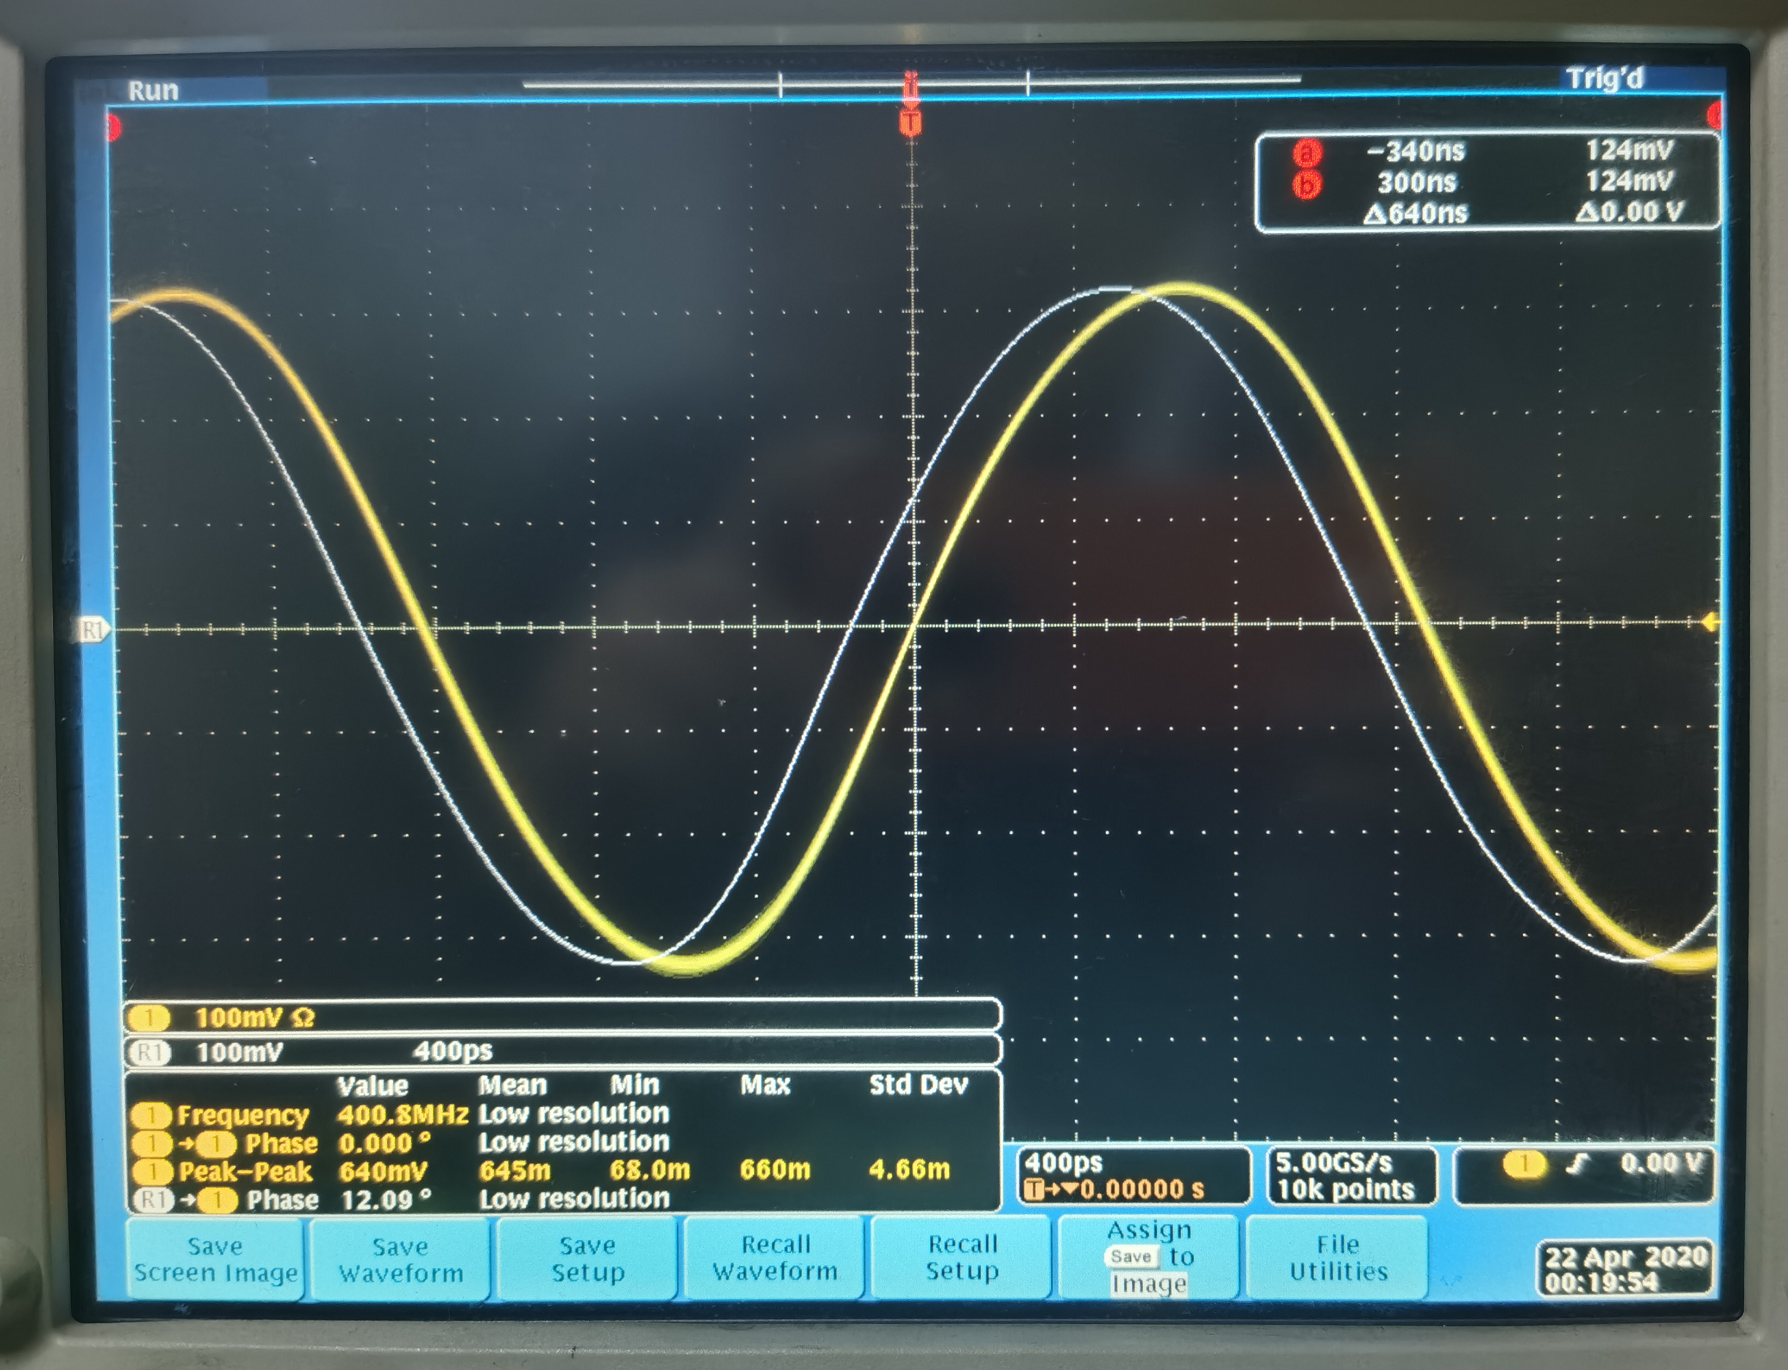This screenshot has height=1370, width=1788.
Task: Click the rising edge slope icon
Action: [1578, 1163]
